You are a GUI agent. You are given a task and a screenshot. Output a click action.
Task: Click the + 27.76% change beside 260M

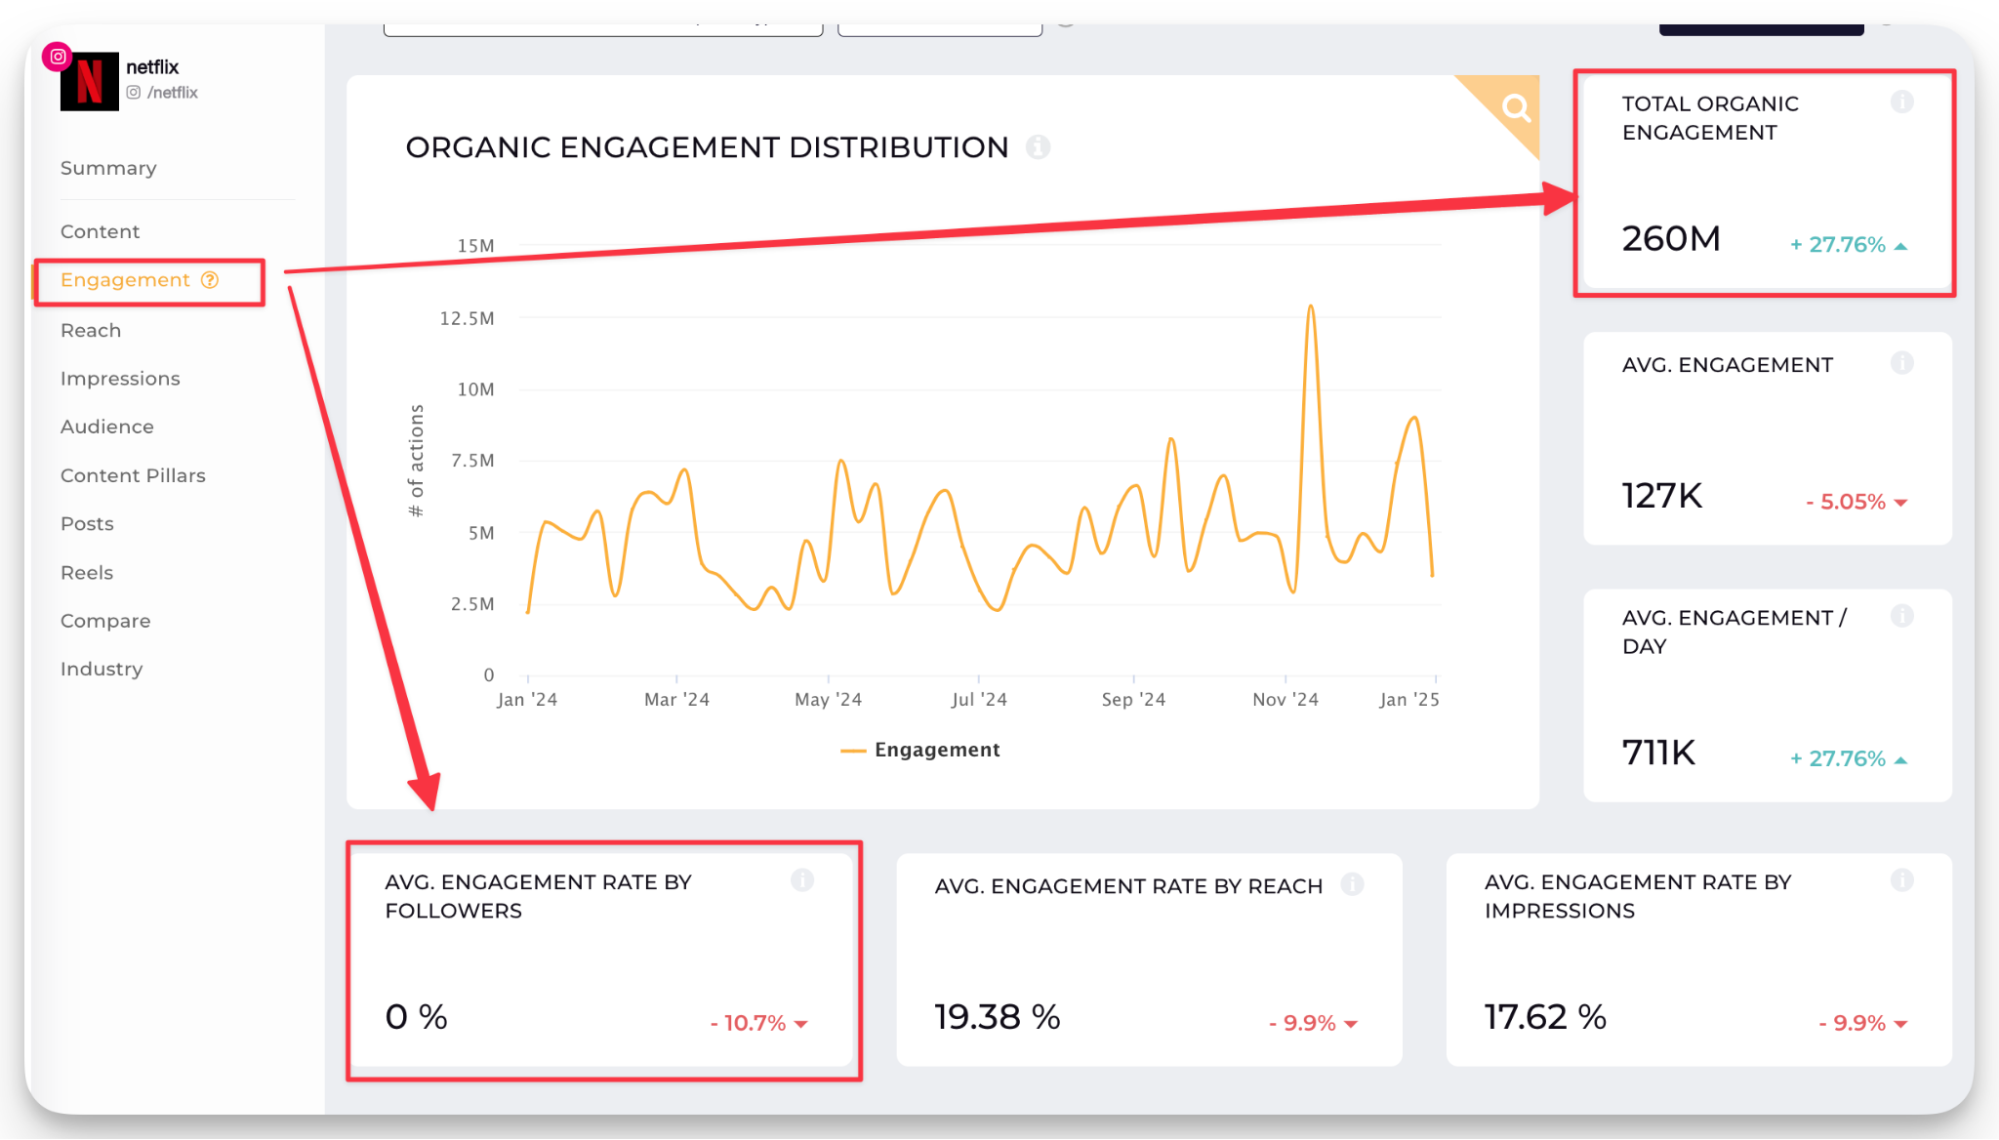coord(1848,245)
